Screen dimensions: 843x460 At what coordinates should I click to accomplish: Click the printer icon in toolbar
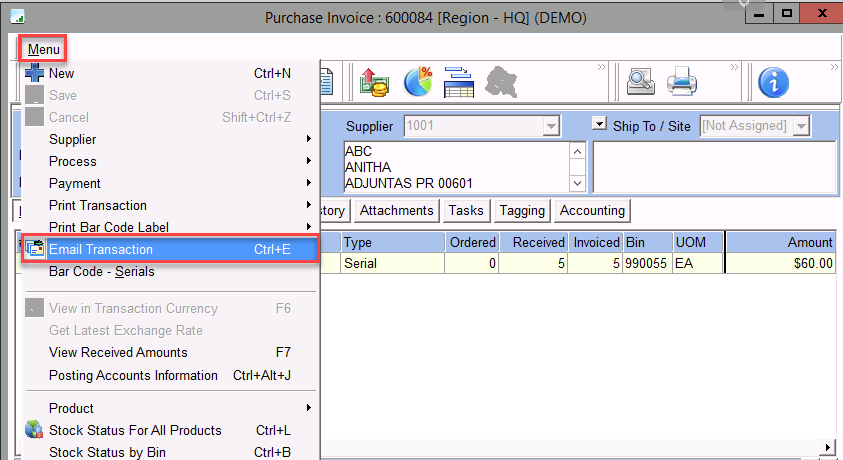pyautogui.click(x=681, y=83)
